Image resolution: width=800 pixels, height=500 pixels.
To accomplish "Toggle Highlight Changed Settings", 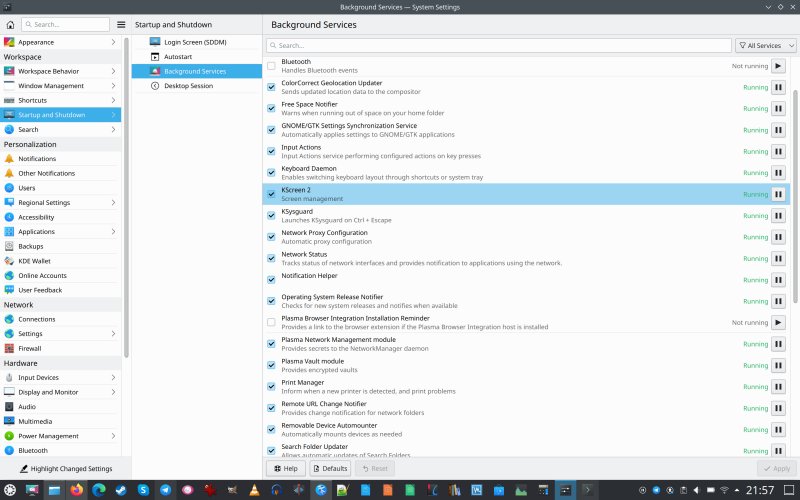I will (x=66, y=468).
